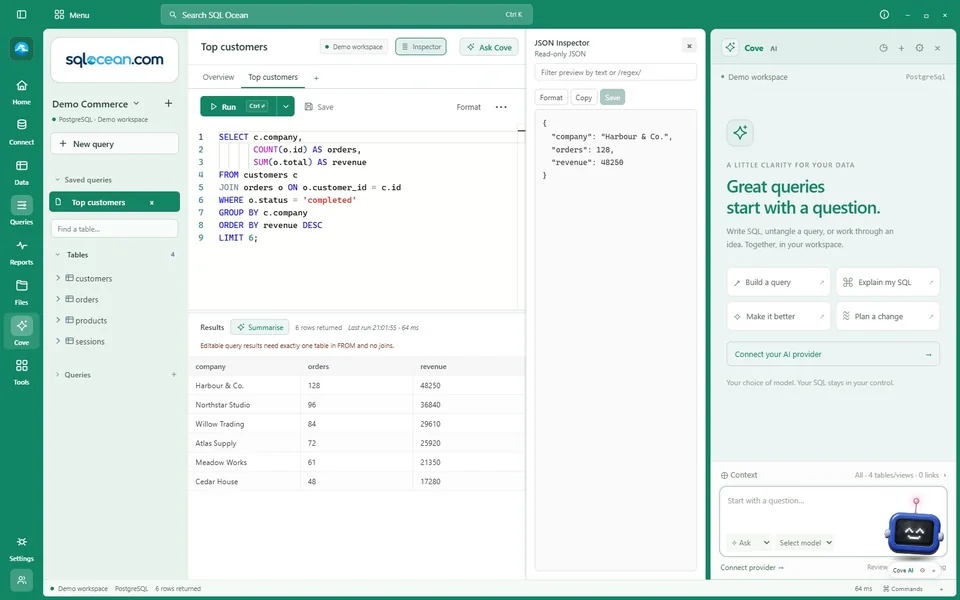The height and width of the screenshot is (600, 960).
Task: Click the SQL Ocean wave logo icon
Action: tap(21, 48)
